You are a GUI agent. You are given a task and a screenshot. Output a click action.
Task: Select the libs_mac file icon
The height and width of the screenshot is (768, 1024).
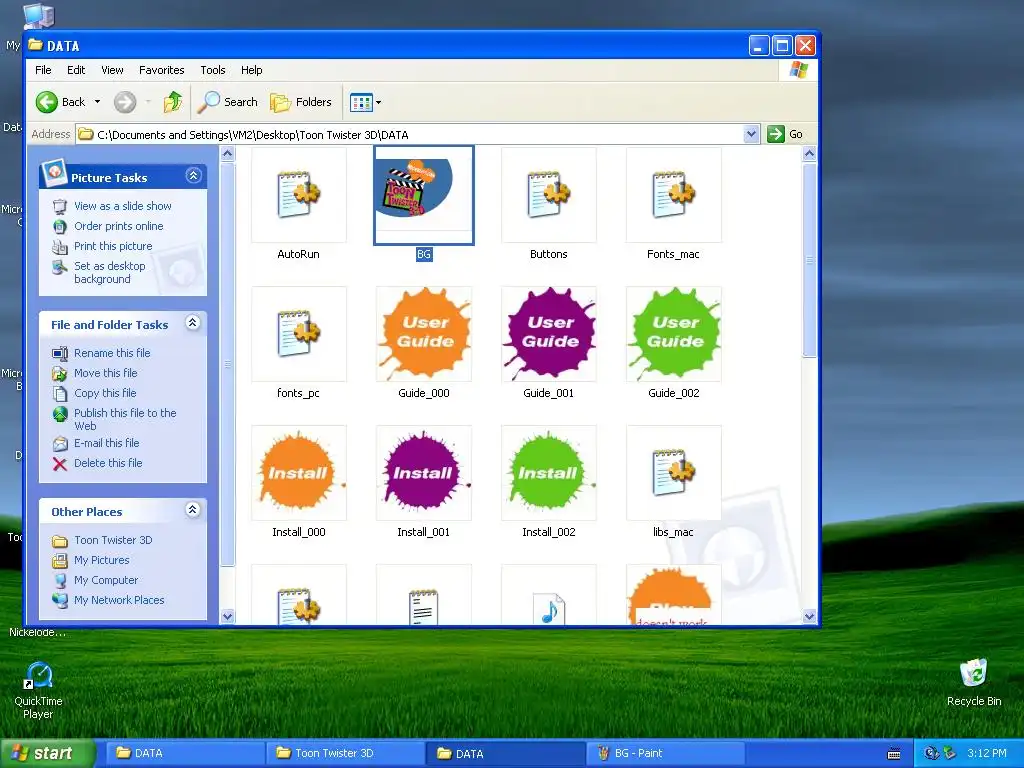click(x=673, y=473)
